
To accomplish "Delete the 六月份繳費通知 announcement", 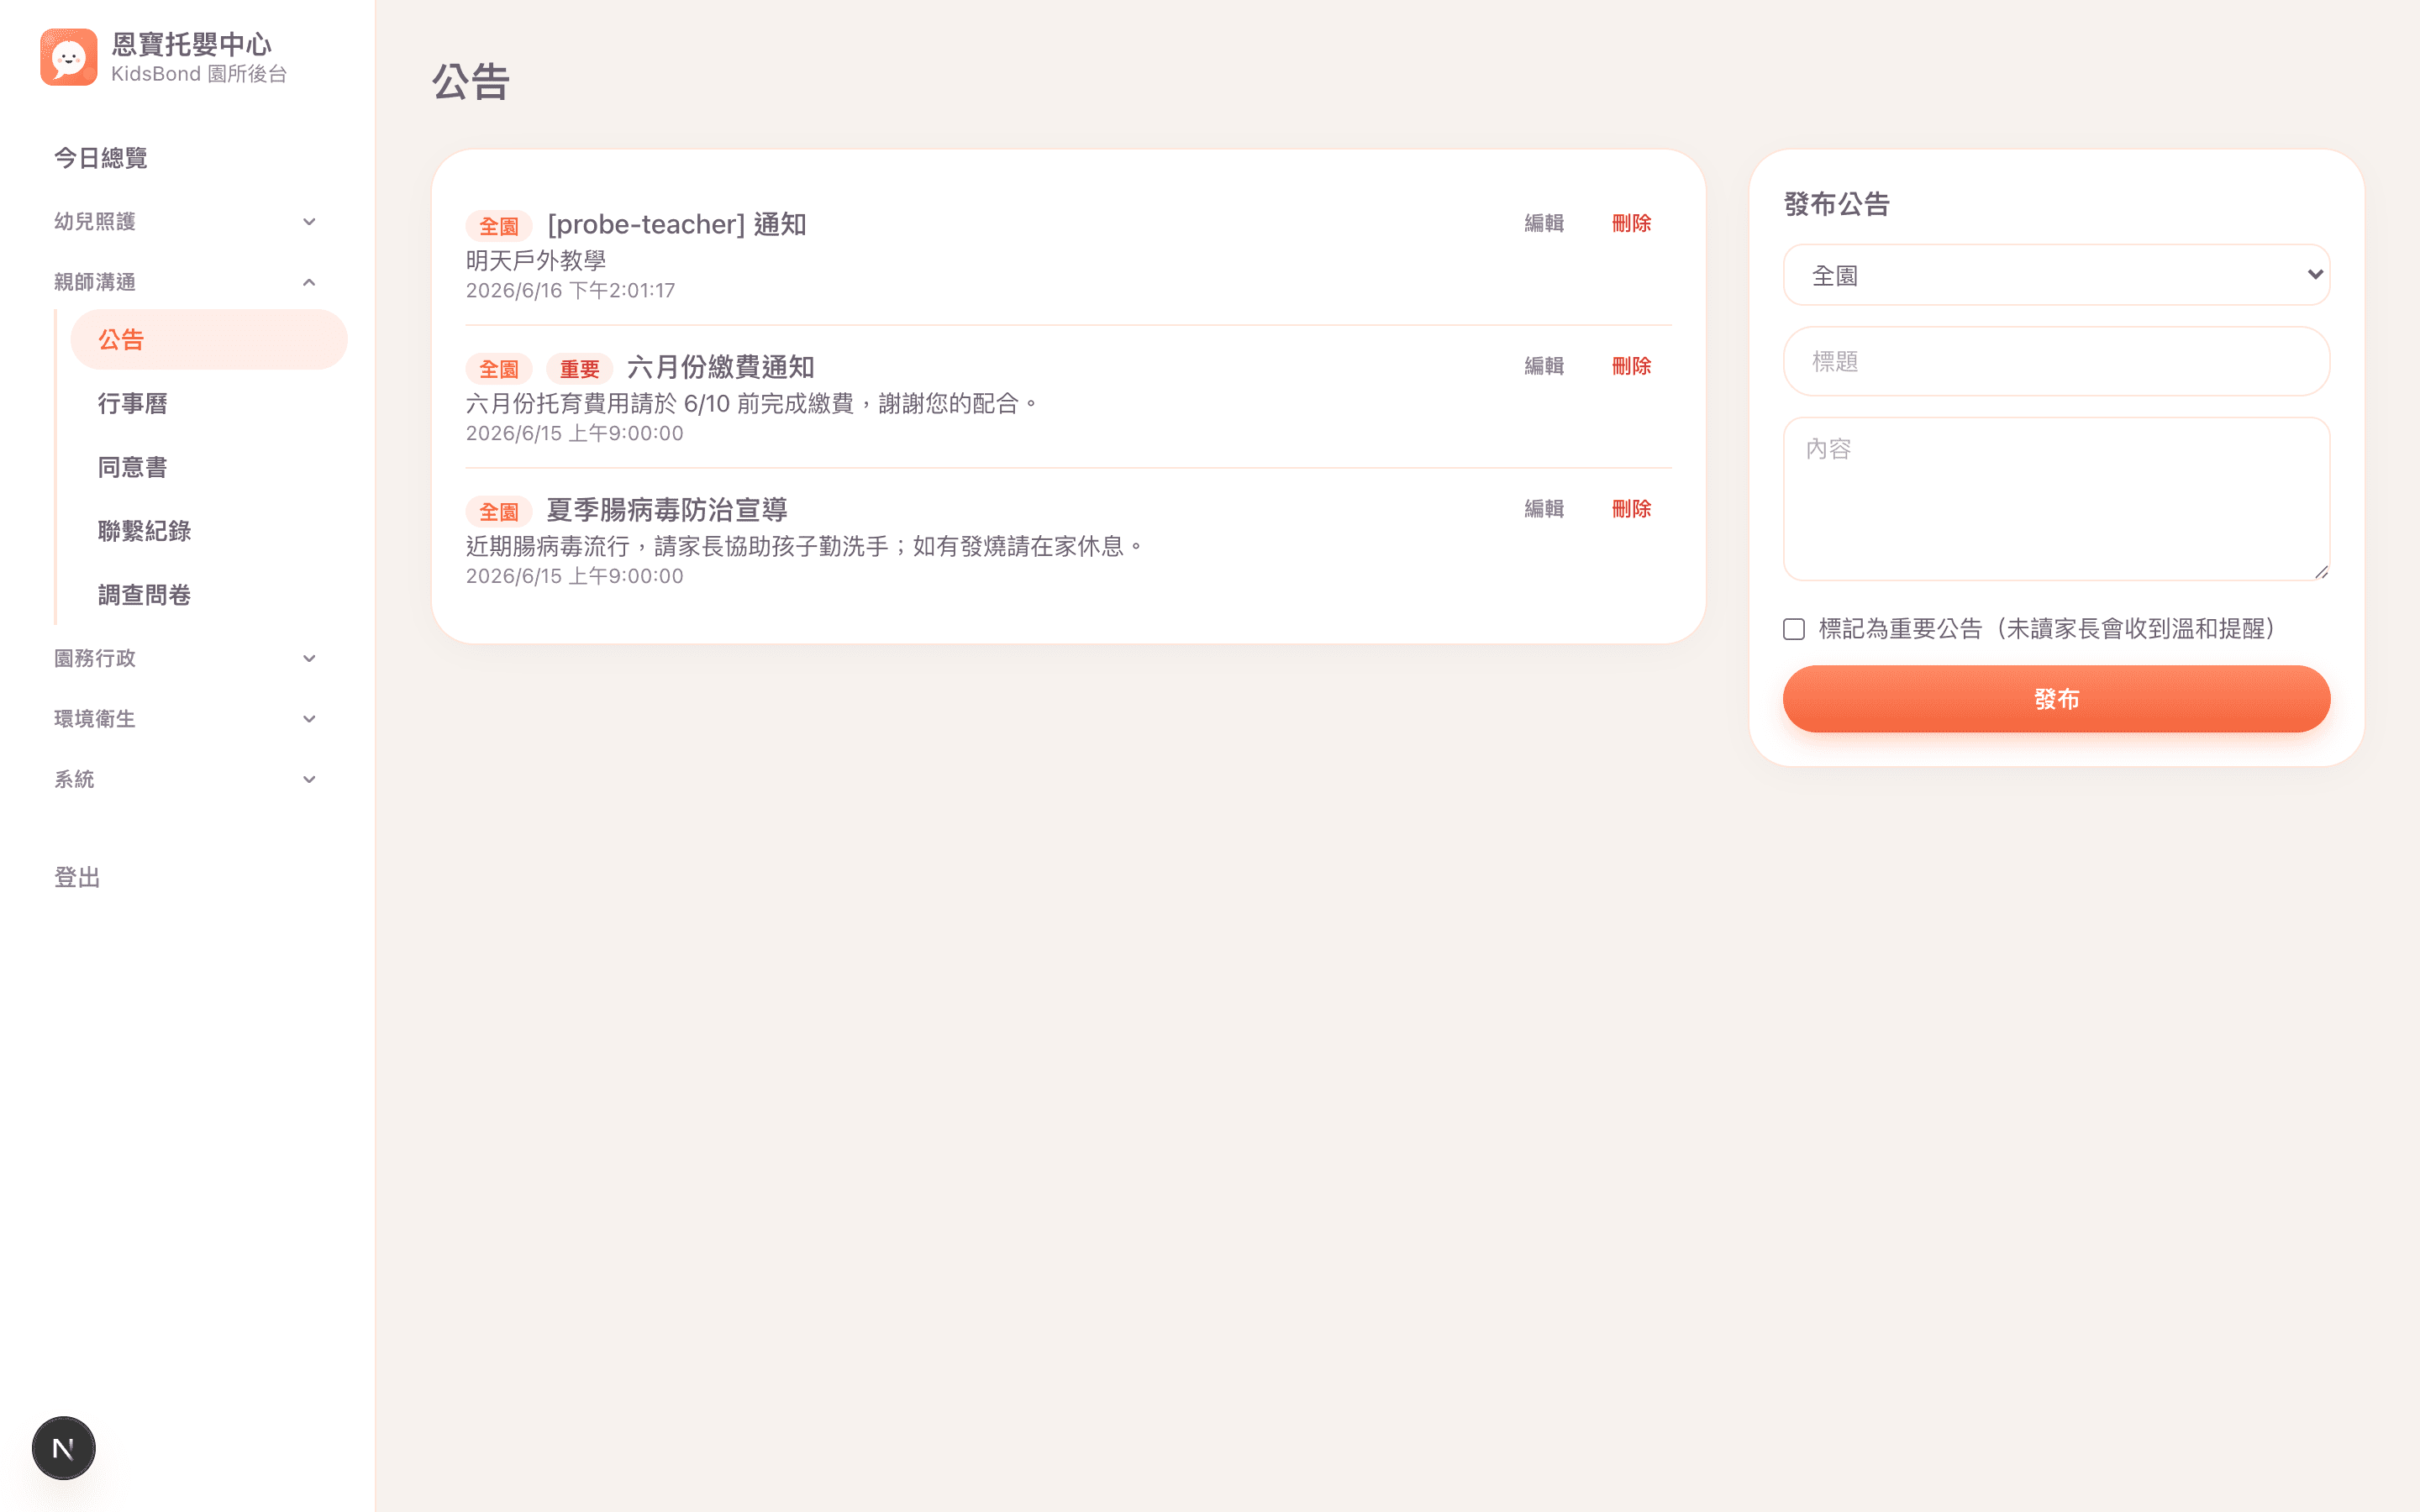I will (x=1631, y=366).
